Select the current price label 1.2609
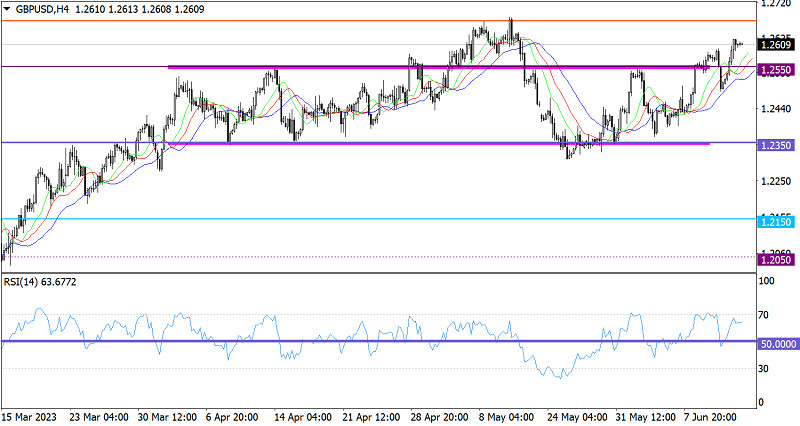Viewport: 800px width, 426px height. pos(776,45)
